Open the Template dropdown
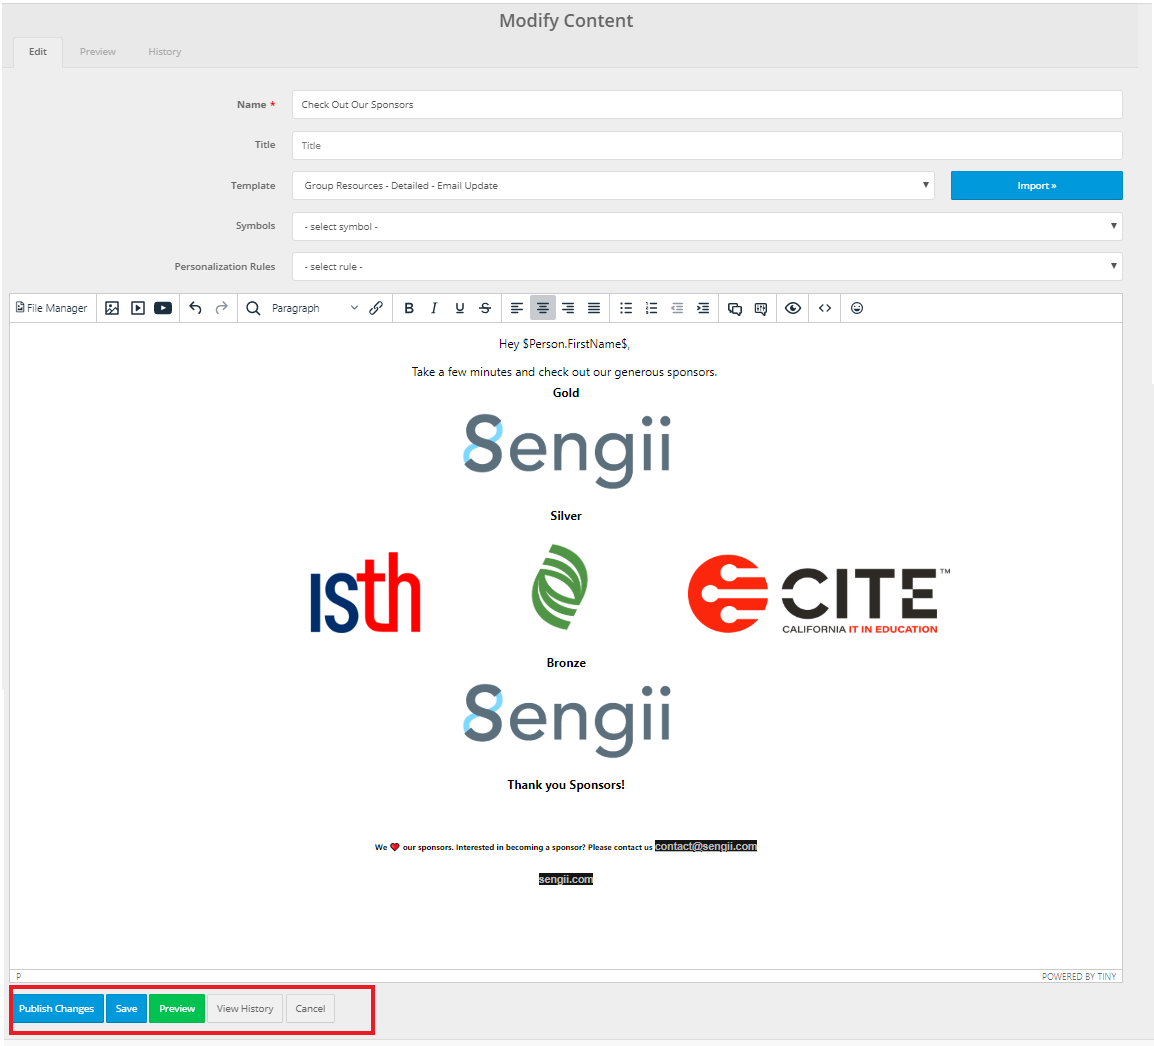This screenshot has height=1046, width=1154. 613,185
